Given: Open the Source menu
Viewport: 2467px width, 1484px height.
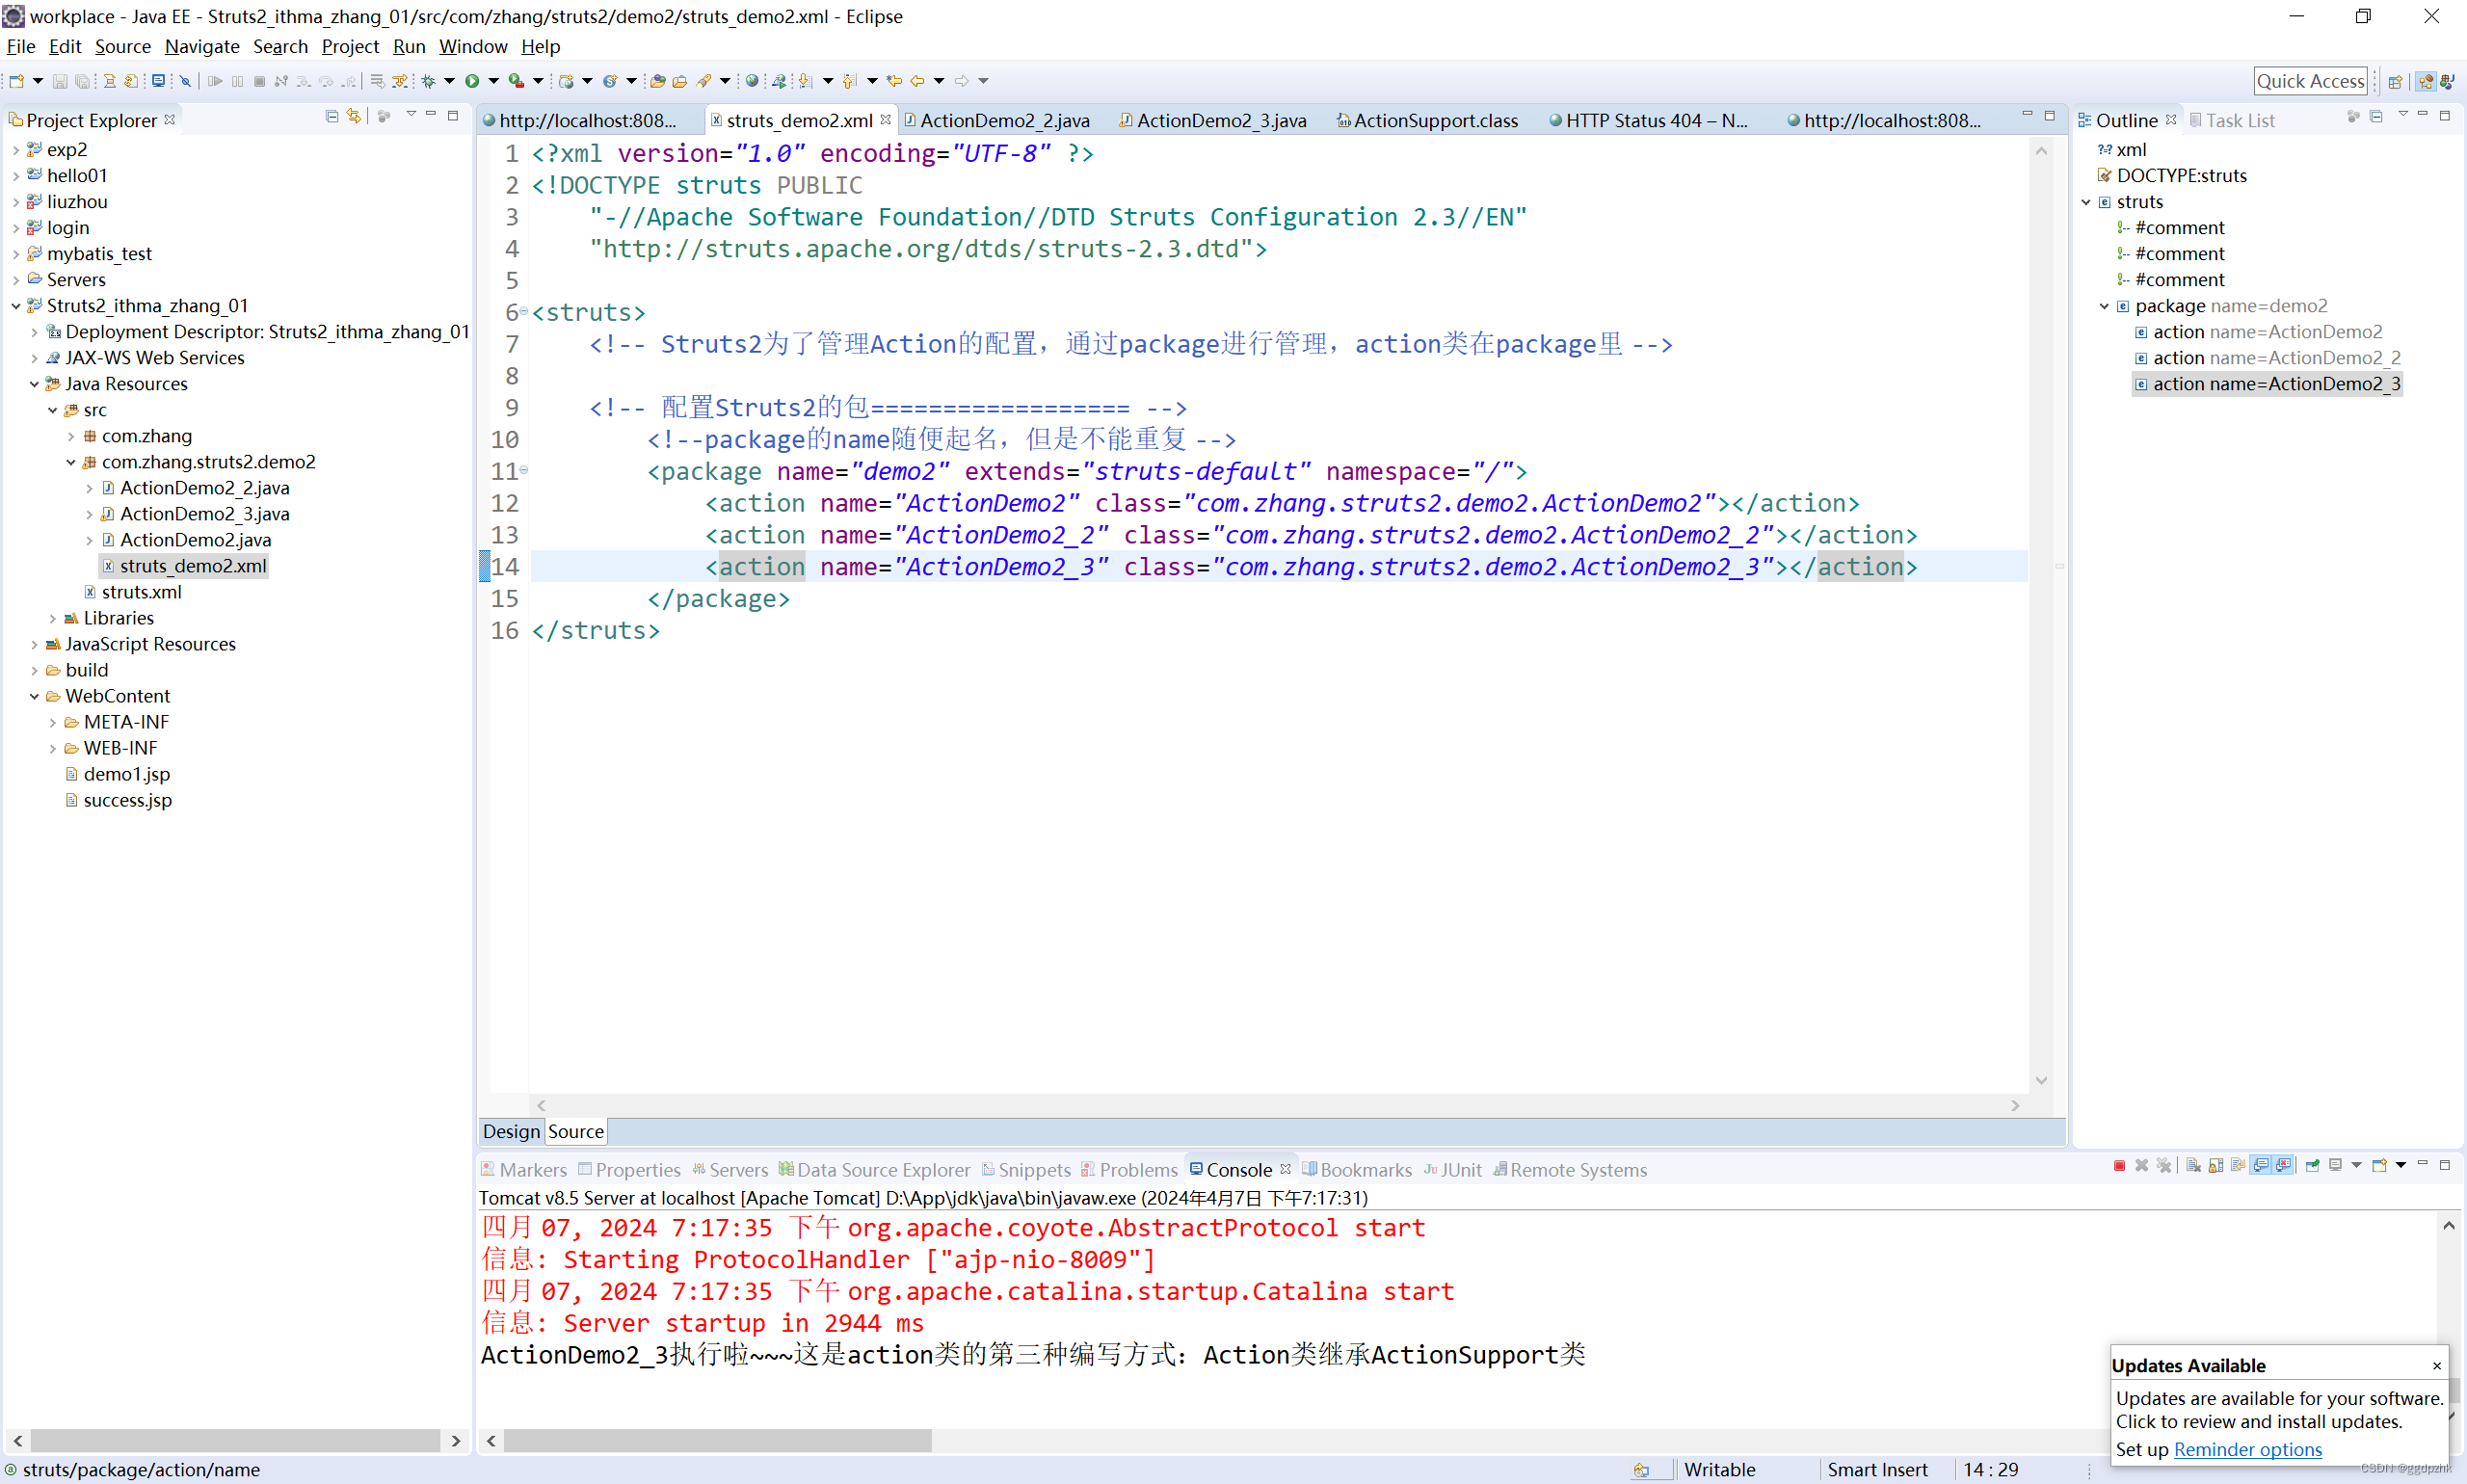Looking at the screenshot, I should point(123,46).
